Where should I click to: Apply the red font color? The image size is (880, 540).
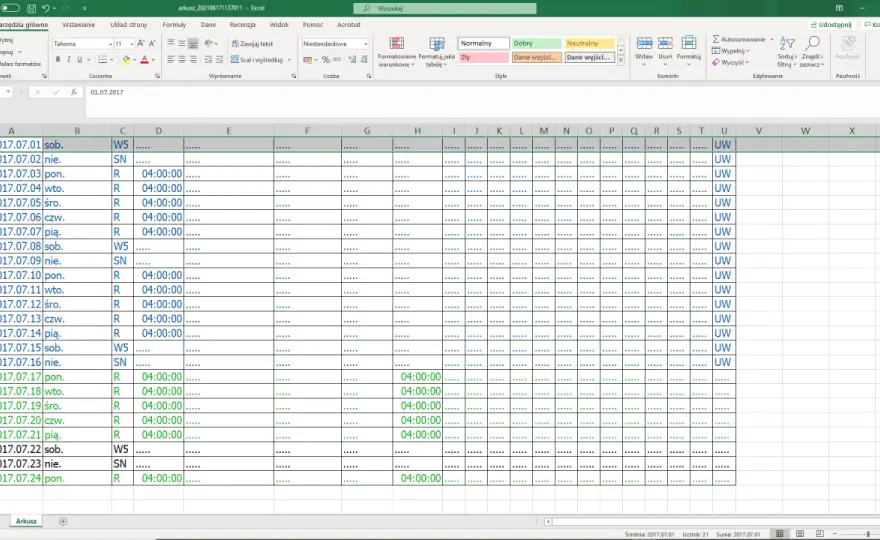tap(144, 60)
